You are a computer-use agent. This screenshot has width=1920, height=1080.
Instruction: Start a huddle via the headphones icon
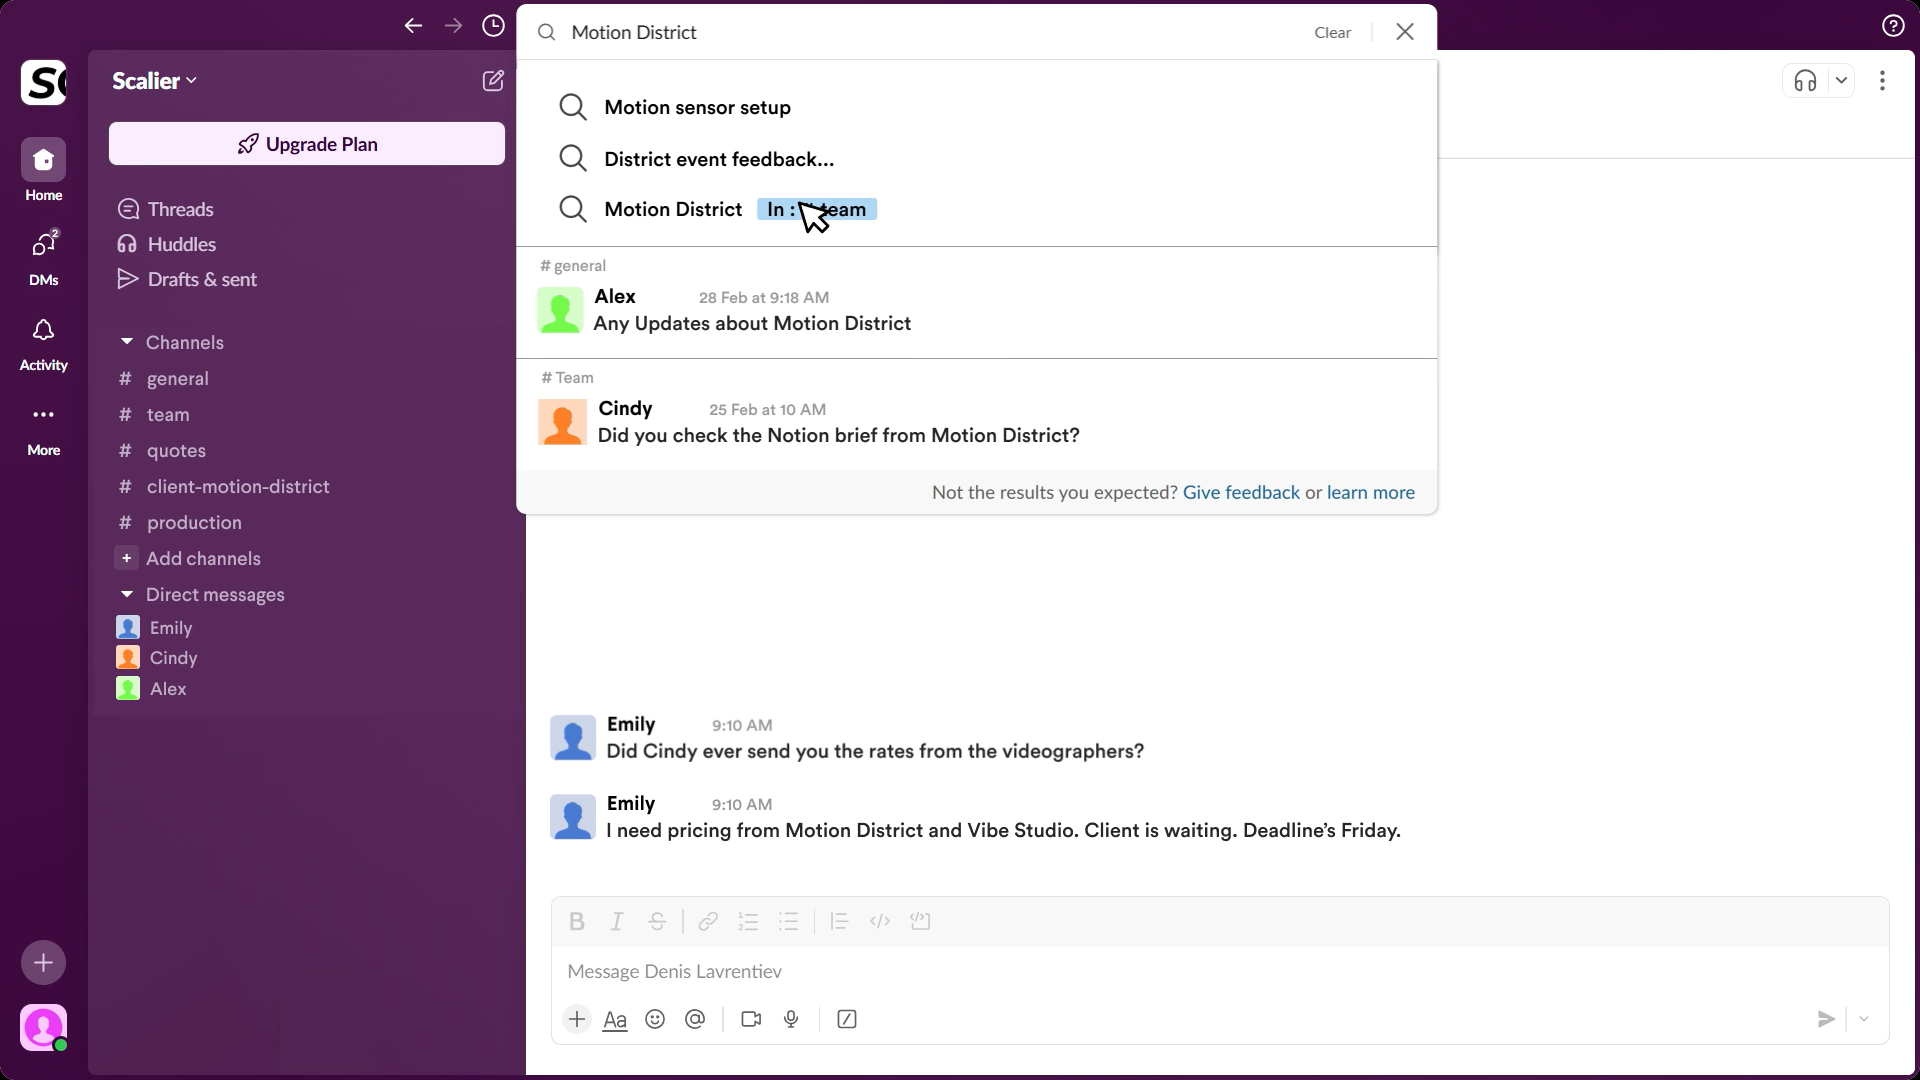tap(1806, 80)
